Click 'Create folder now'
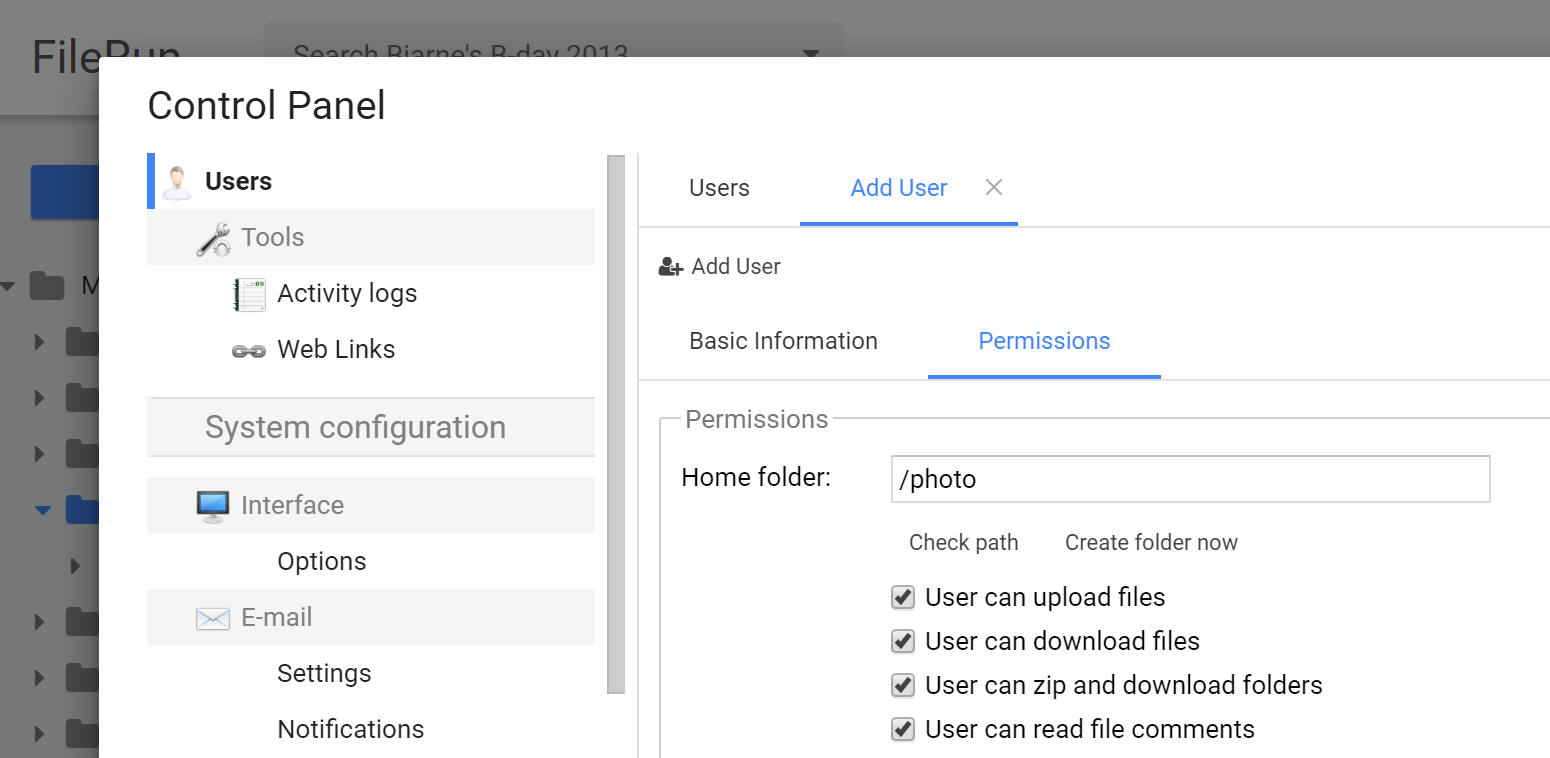The width and height of the screenshot is (1550, 758). 1150,542
